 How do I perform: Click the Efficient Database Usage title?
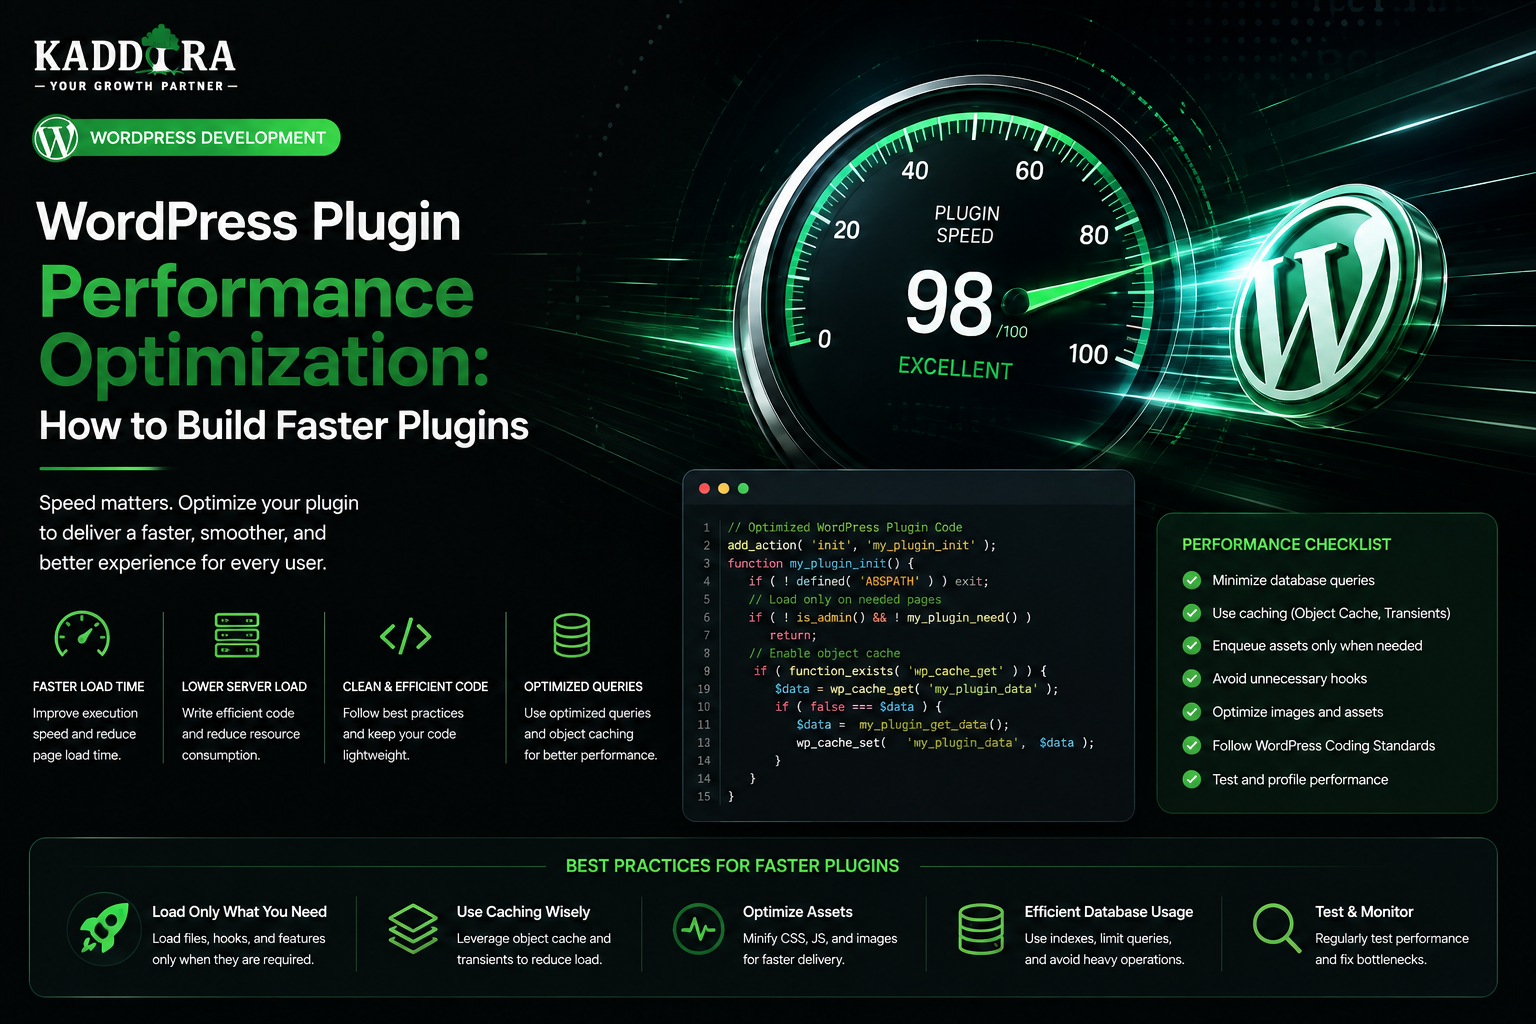click(x=1108, y=912)
